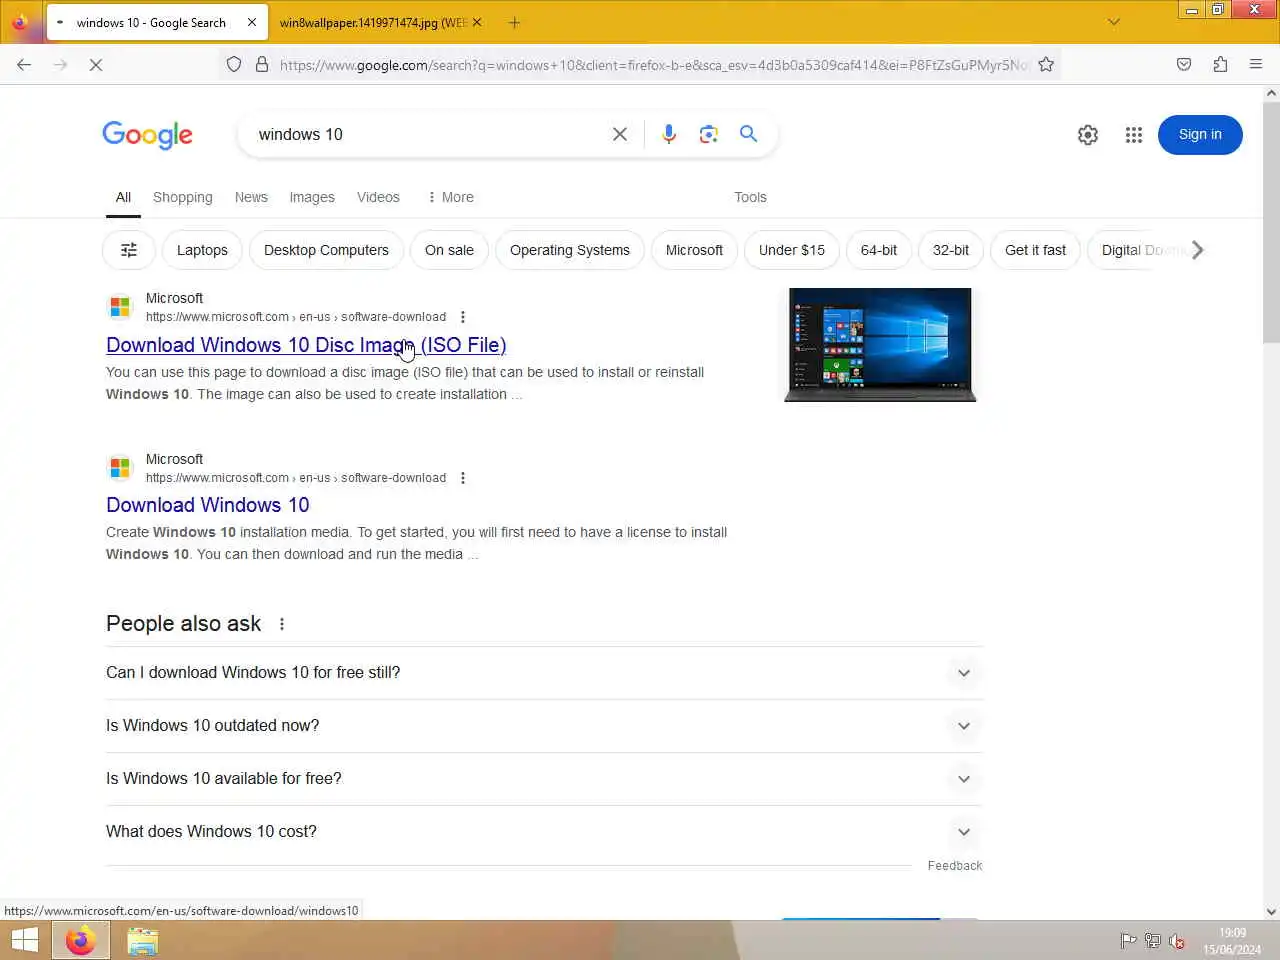Bookmark this page with the star

tap(1046, 65)
